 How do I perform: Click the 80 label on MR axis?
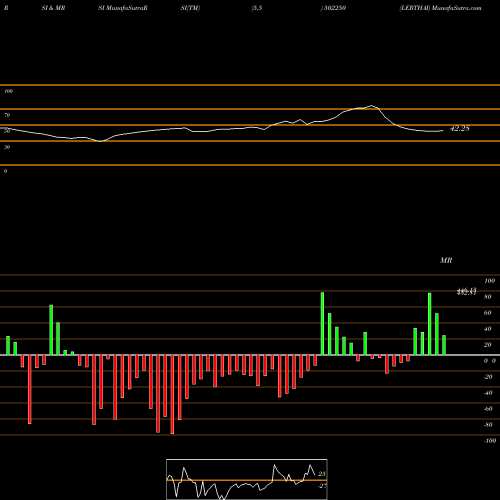click(488, 297)
